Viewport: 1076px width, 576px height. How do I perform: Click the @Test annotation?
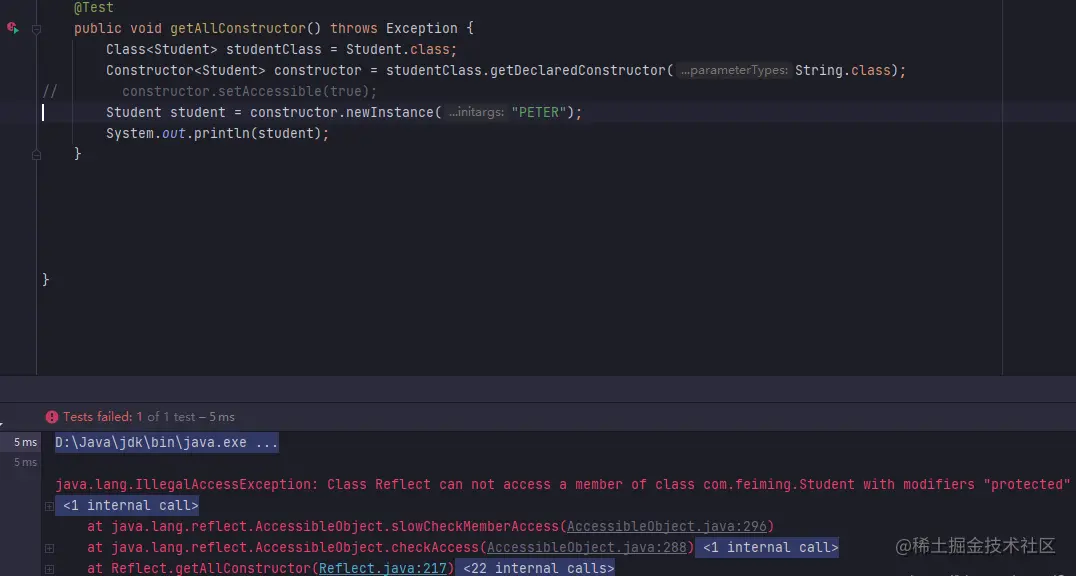(94, 8)
